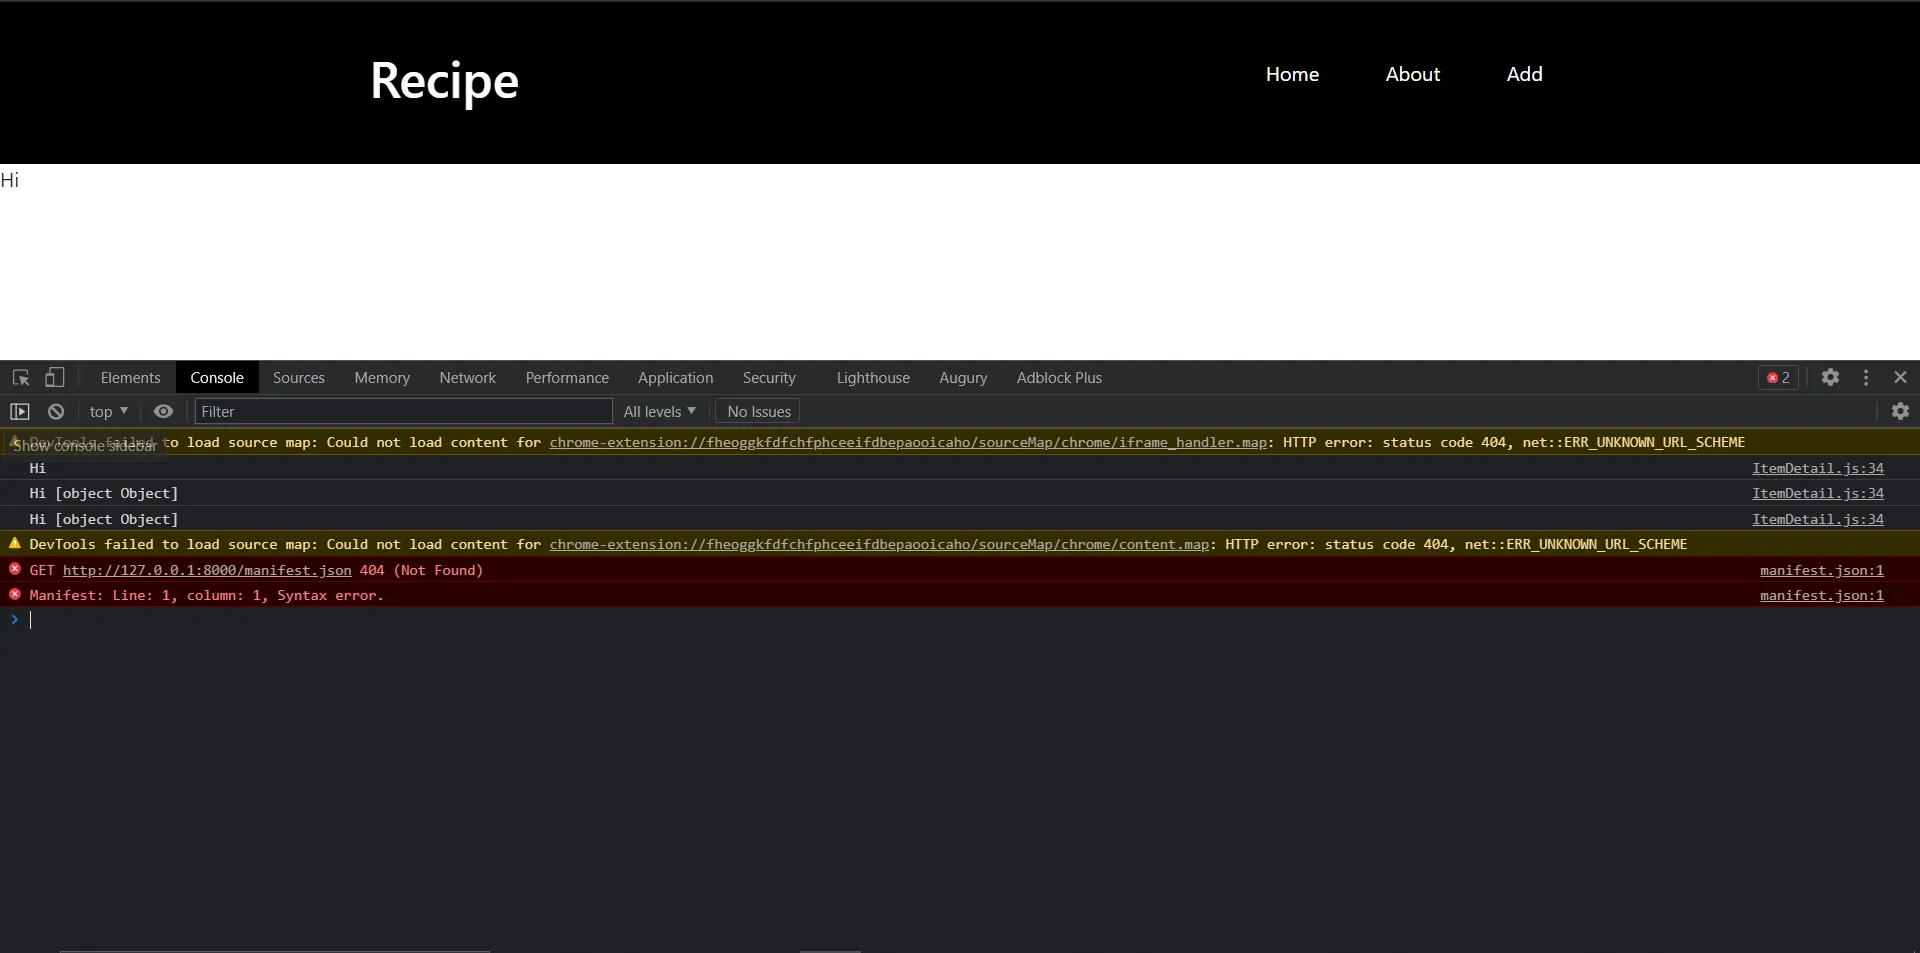The width and height of the screenshot is (1920, 953).
Task: Open manifest.json:1 link on Syntax error row
Action: pyautogui.click(x=1822, y=595)
